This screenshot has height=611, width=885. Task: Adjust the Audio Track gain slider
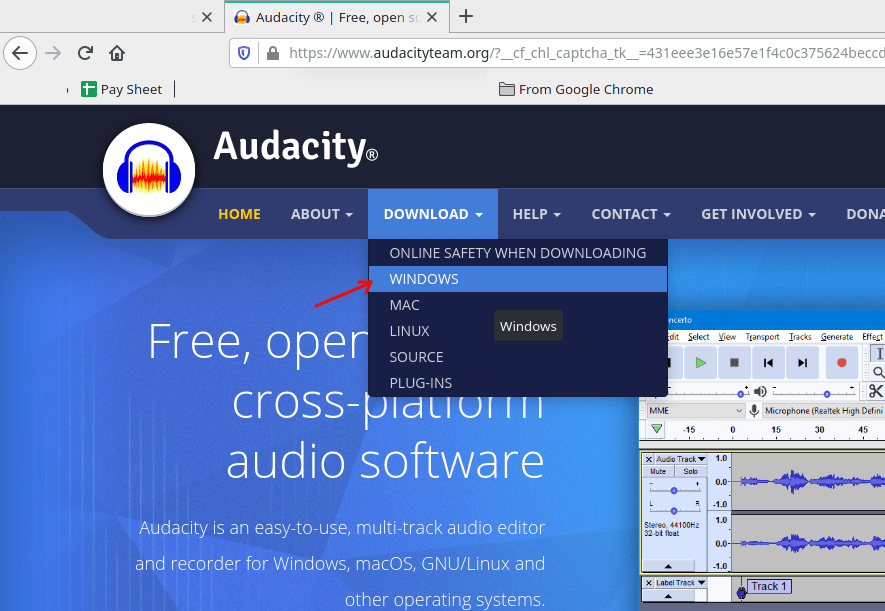coord(674,490)
